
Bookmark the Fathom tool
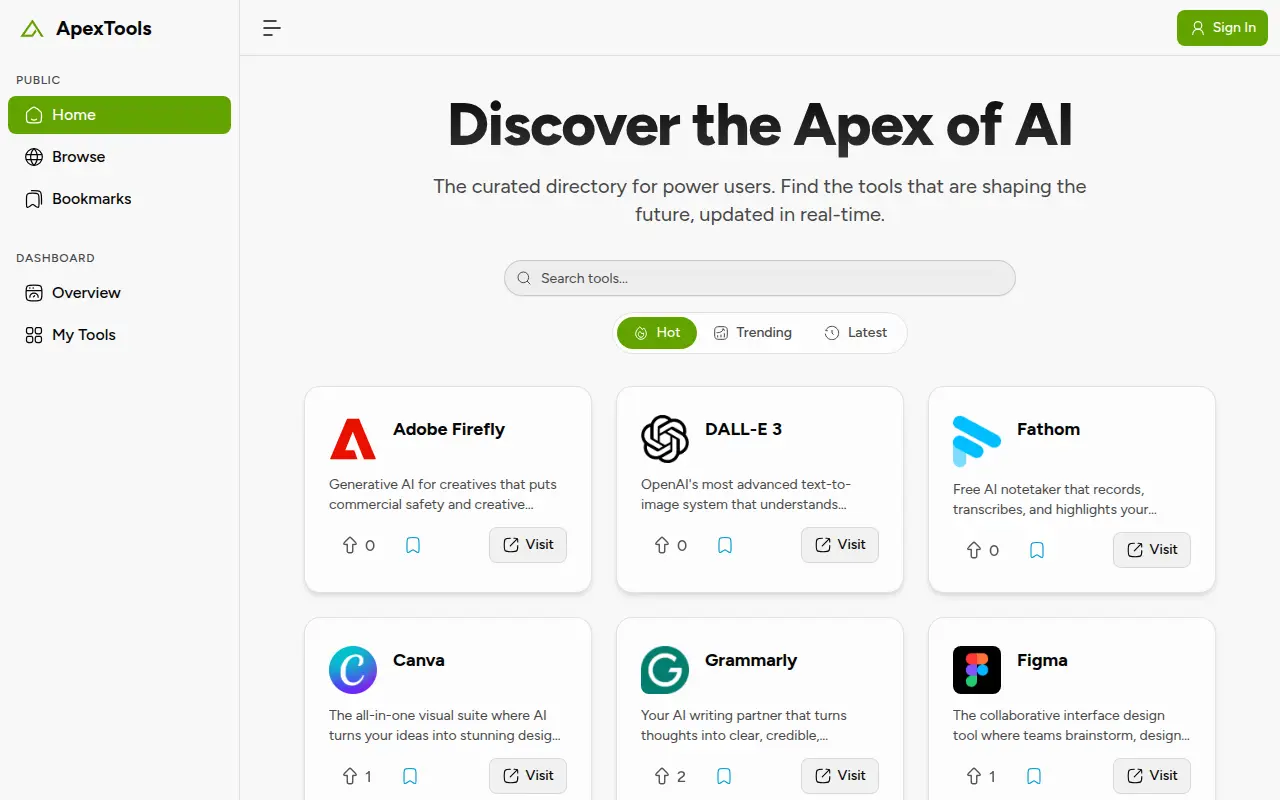click(1037, 550)
